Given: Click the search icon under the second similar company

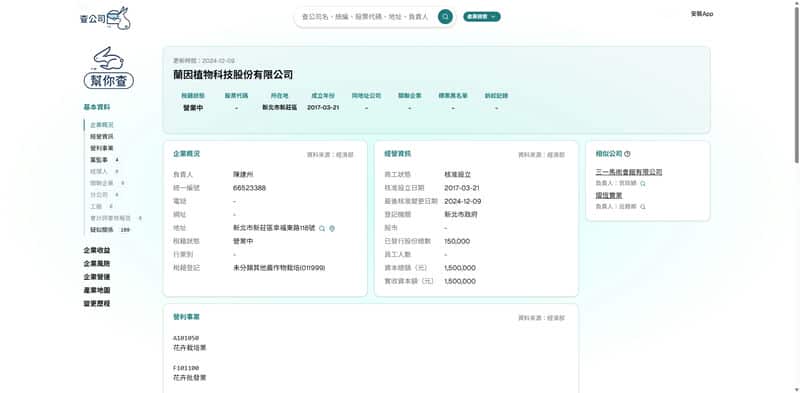Looking at the screenshot, I should 643,207.
